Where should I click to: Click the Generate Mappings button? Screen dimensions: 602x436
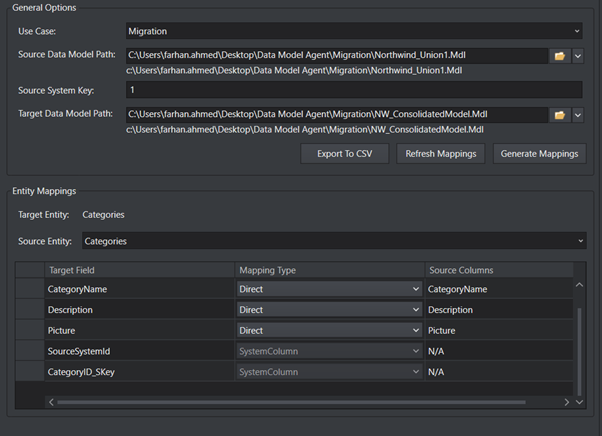point(539,154)
